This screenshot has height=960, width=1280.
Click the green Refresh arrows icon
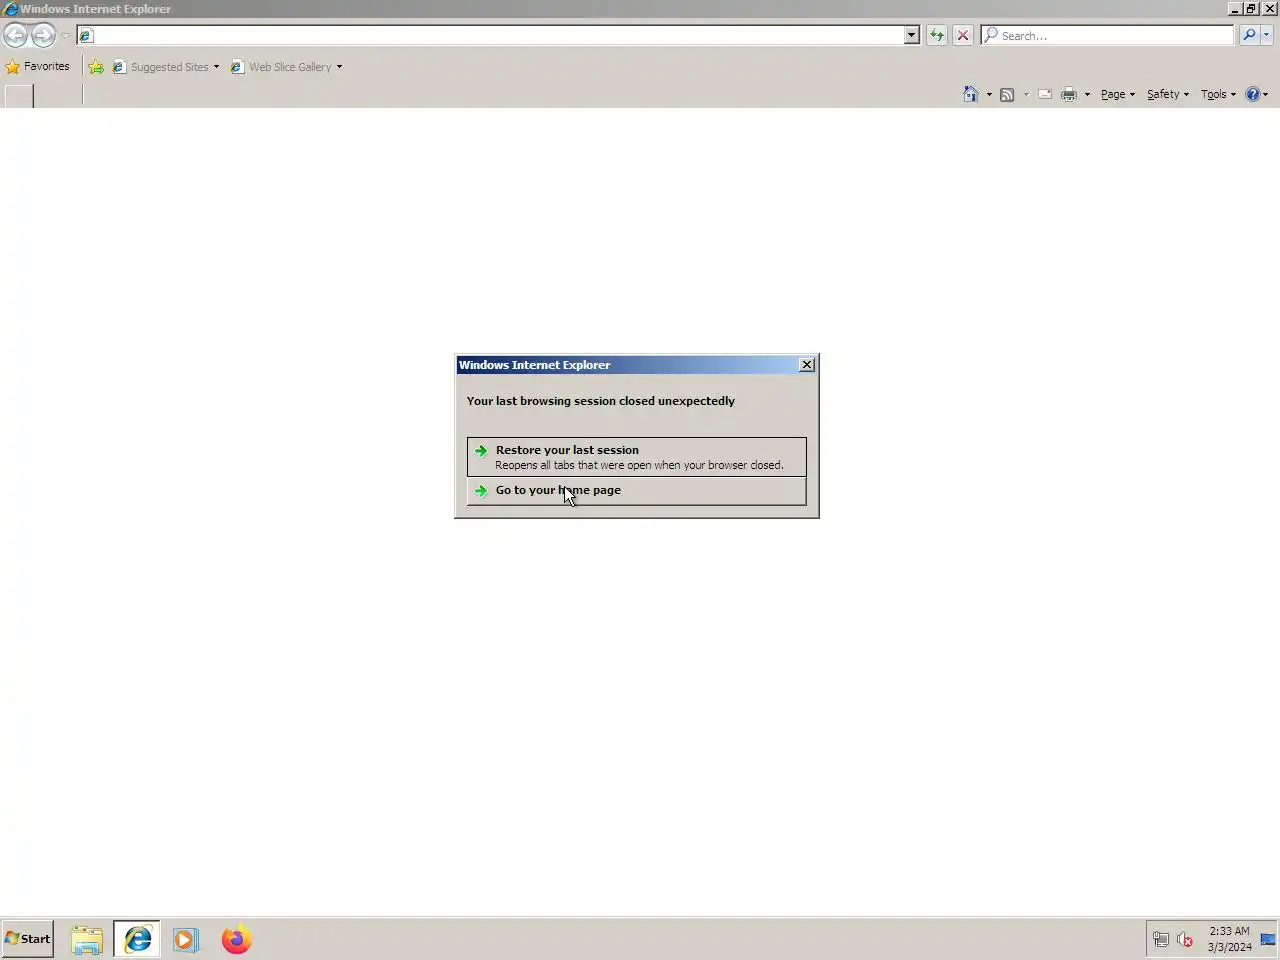[x=936, y=35]
